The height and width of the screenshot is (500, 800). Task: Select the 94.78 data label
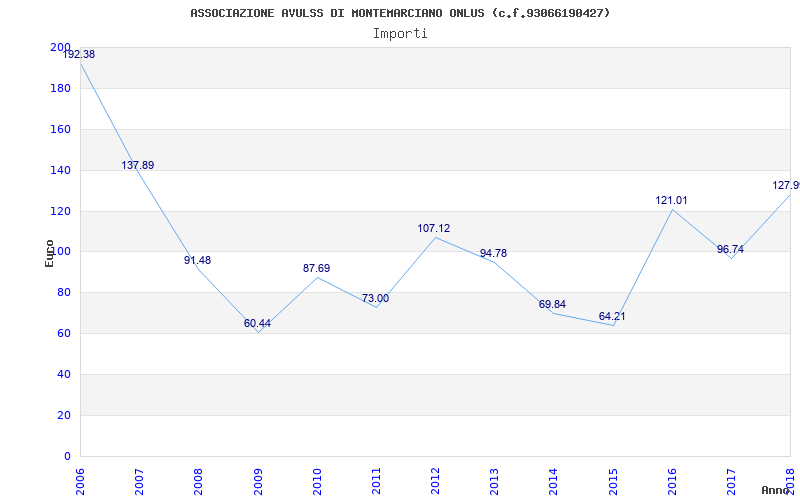pos(493,254)
